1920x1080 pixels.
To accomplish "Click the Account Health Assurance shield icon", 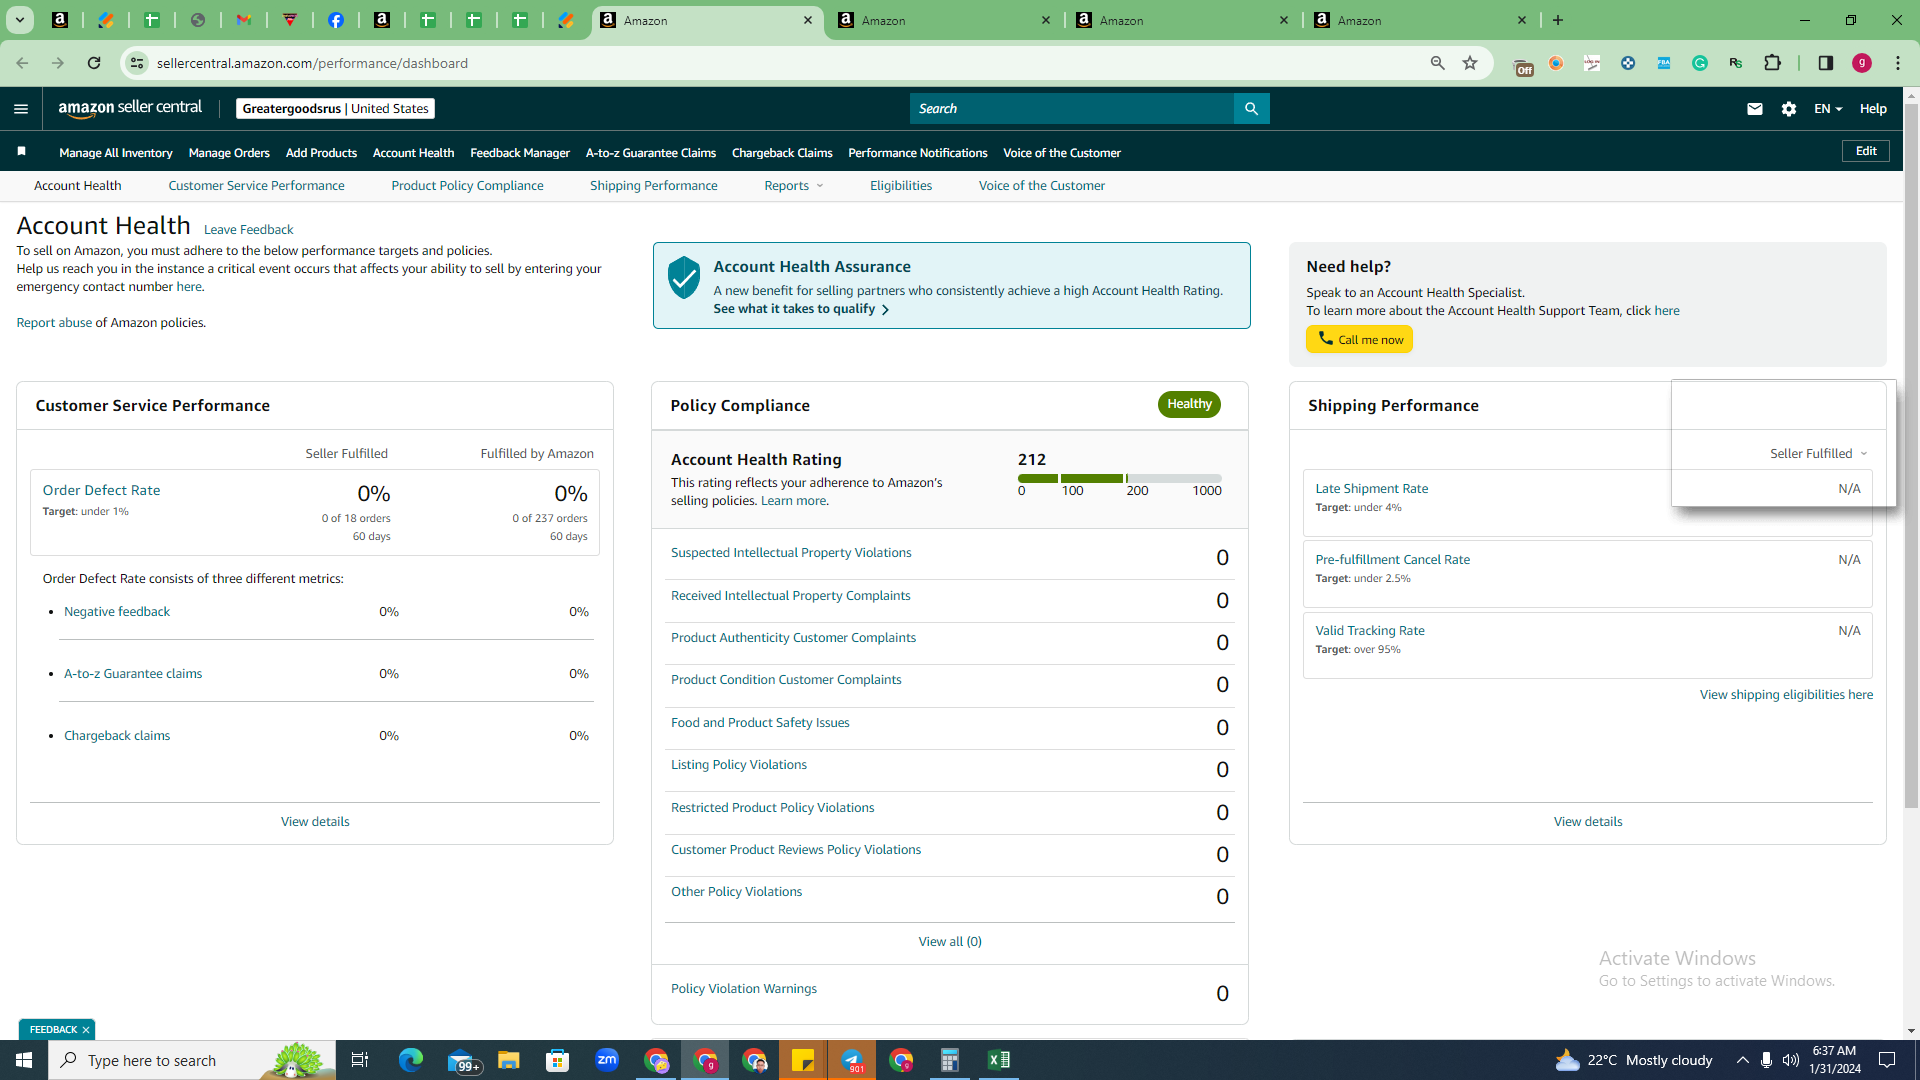I will [x=684, y=278].
